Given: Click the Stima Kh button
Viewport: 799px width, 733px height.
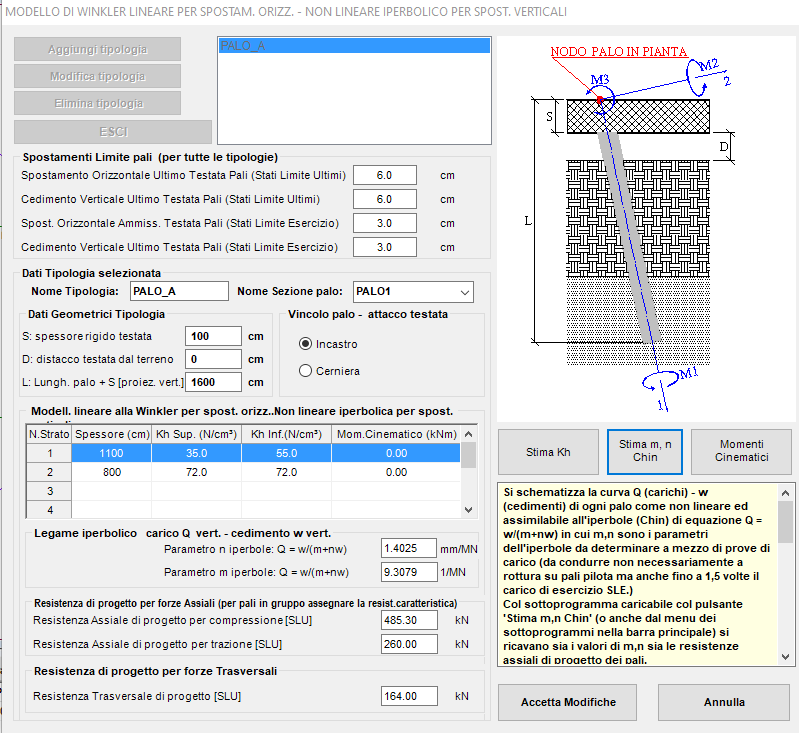Looking at the screenshot, I should coord(548,452).
